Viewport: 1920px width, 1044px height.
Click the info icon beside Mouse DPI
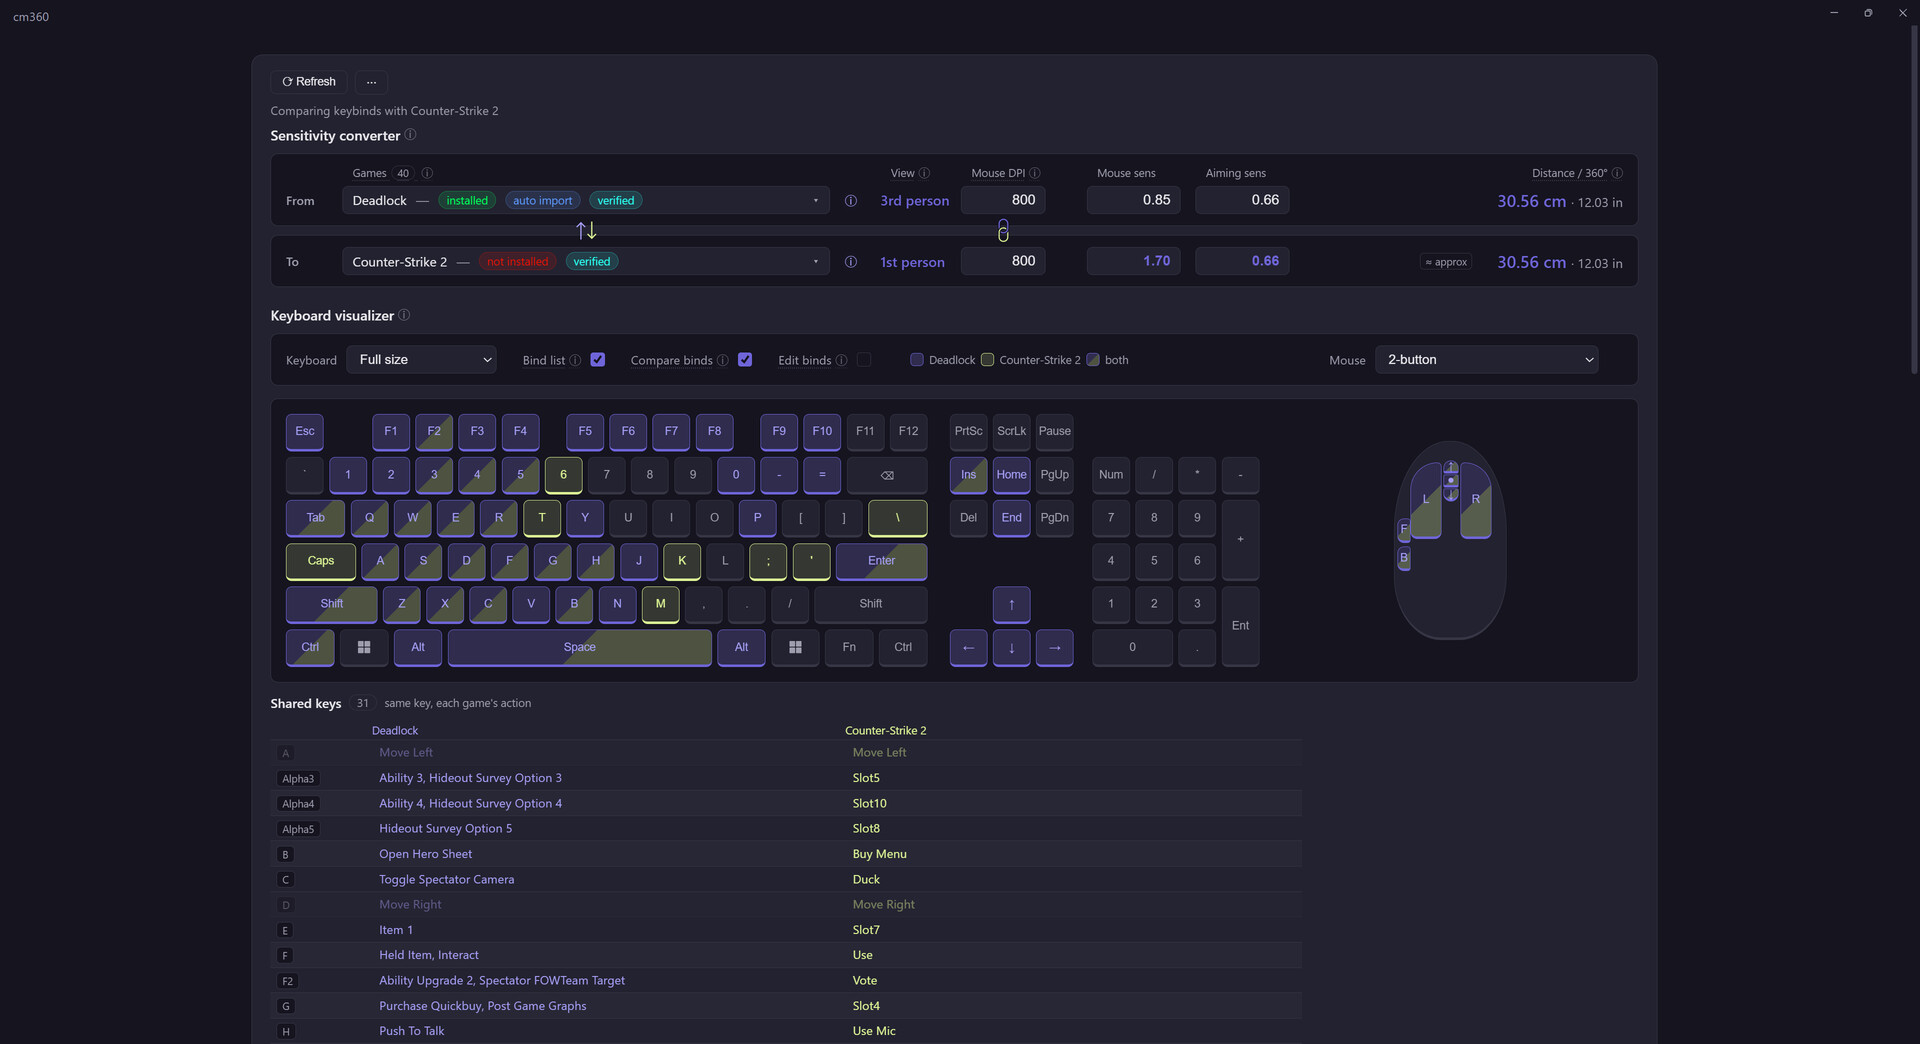(1035, 173)
